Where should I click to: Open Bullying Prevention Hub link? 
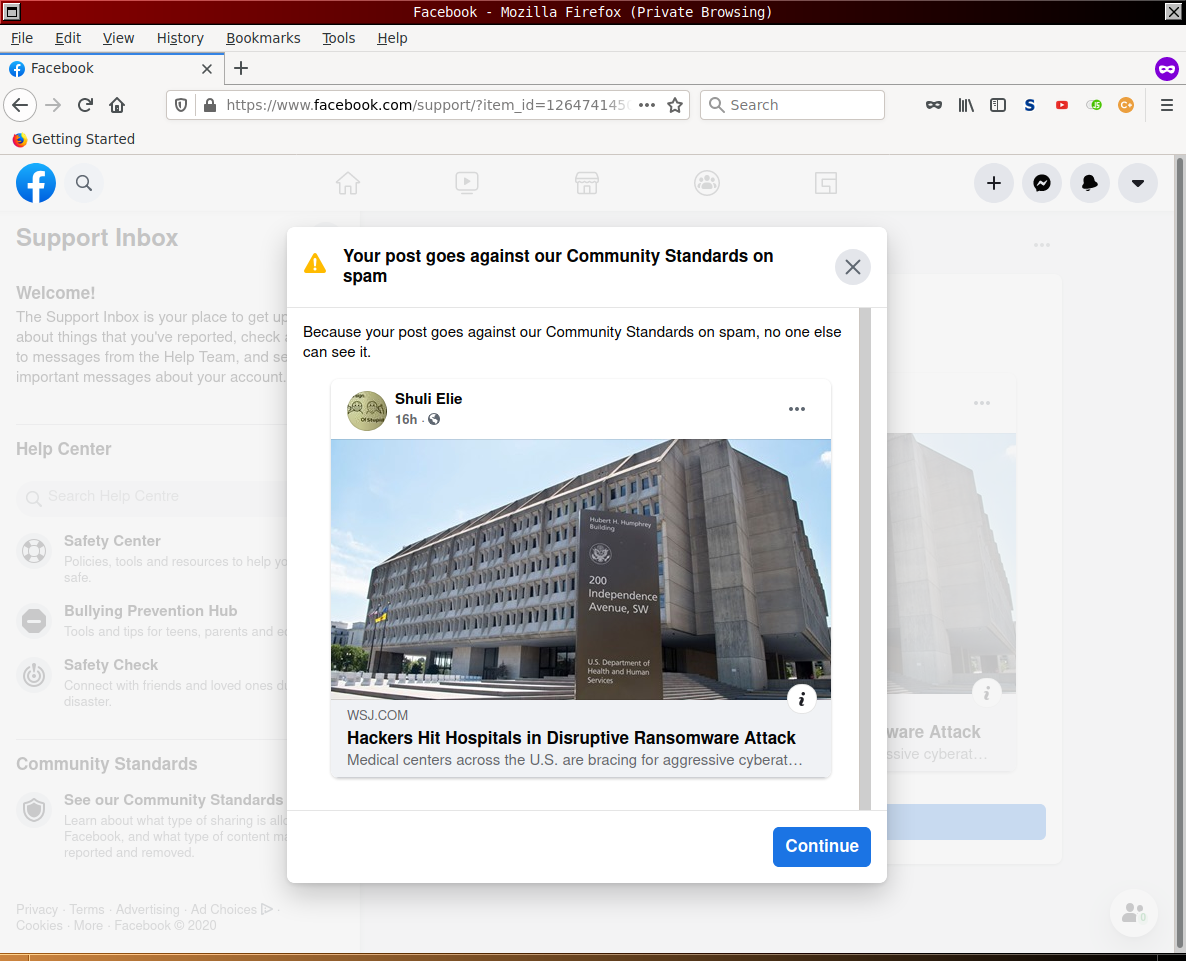pyautogui.click(x=151, y=611)
